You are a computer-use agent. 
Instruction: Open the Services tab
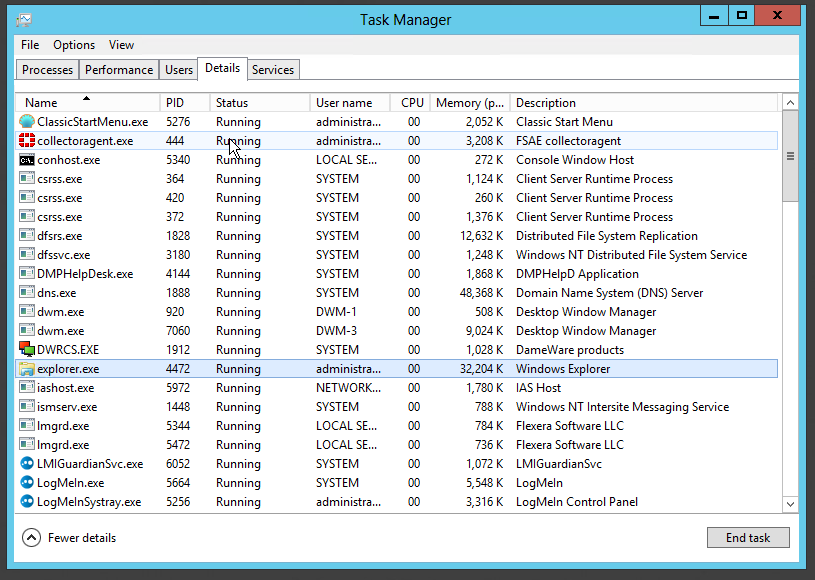pos(273,70)
